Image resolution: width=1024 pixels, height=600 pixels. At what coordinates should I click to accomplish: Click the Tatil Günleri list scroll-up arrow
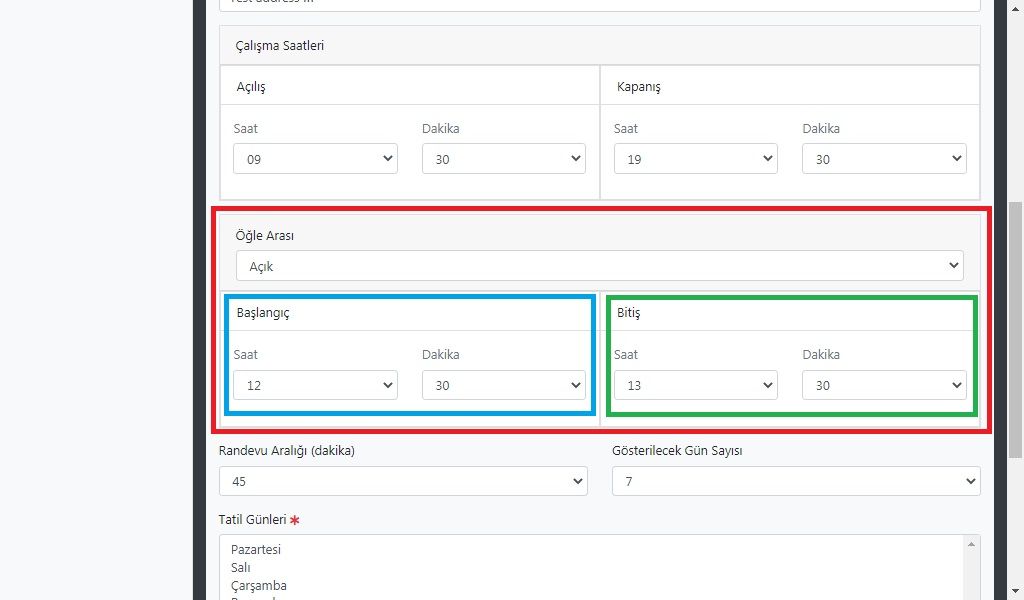pyautogui.click(x=970, y=544)
